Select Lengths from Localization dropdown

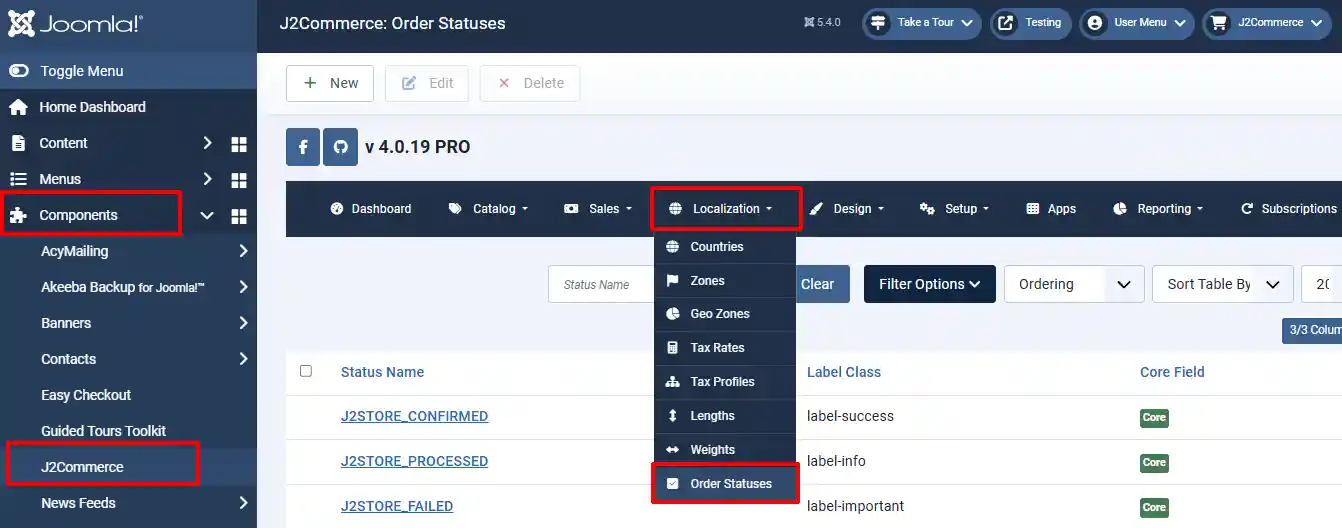725,416
